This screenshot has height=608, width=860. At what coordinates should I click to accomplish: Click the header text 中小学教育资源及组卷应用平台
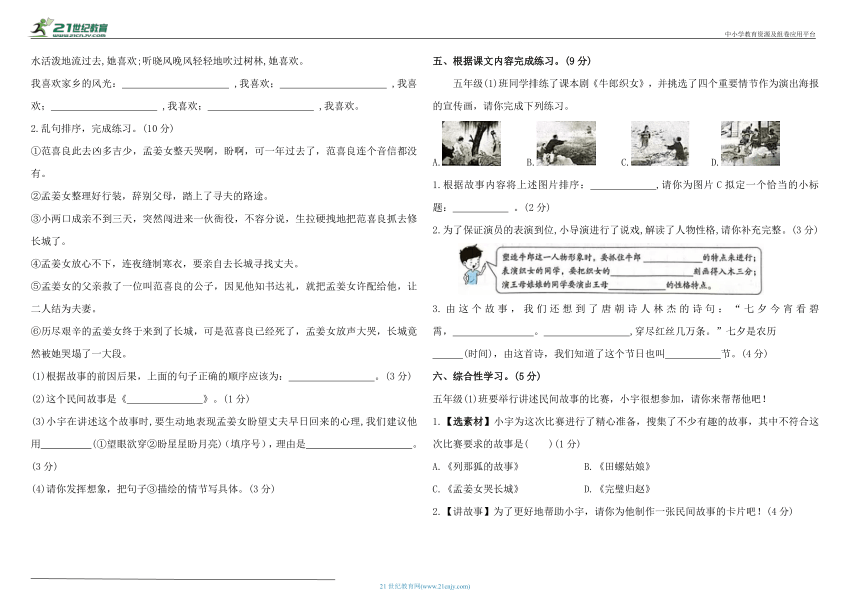[x=770, y=34]
